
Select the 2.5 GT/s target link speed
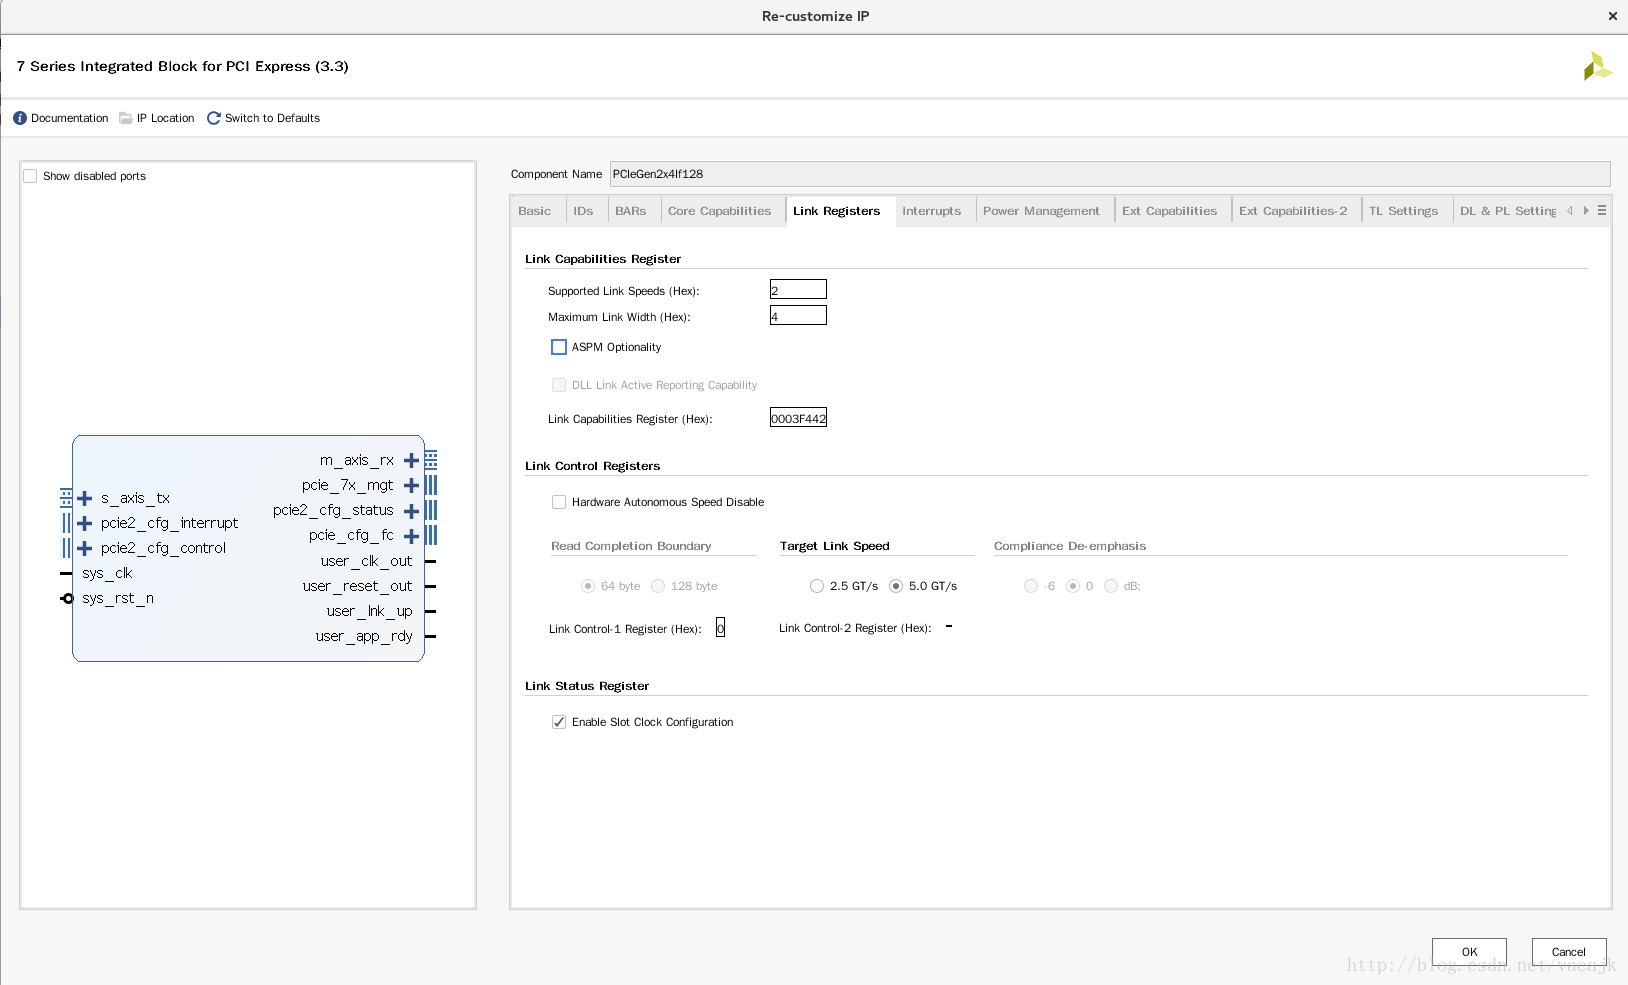pos(817,586)
